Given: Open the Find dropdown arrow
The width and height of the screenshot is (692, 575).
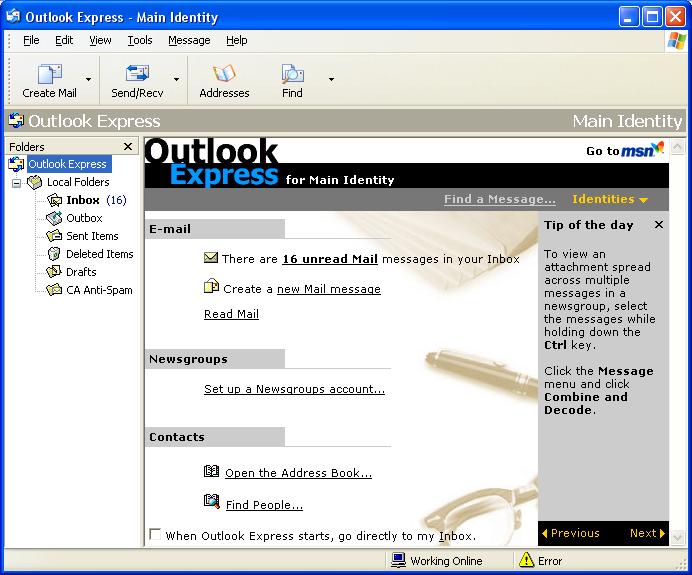Looking at the screenshot, I should coord(331,79).
